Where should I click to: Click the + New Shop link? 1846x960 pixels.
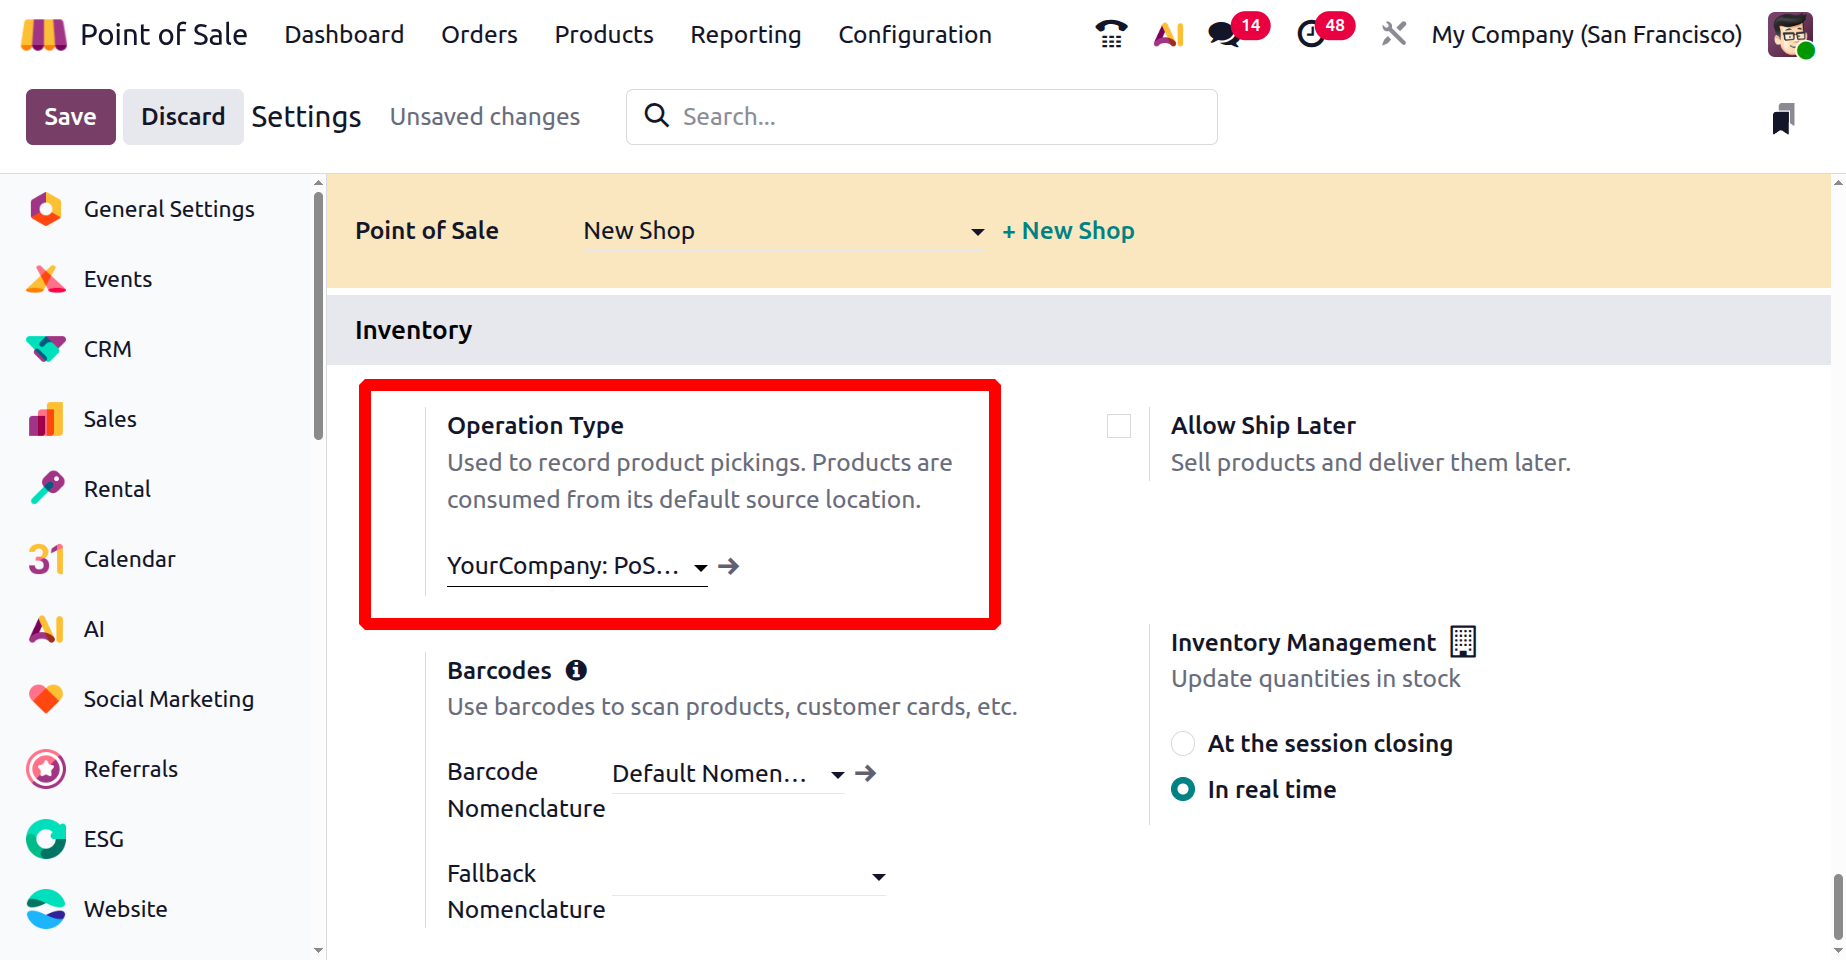pyautogui.click(x=1068, y=231)
